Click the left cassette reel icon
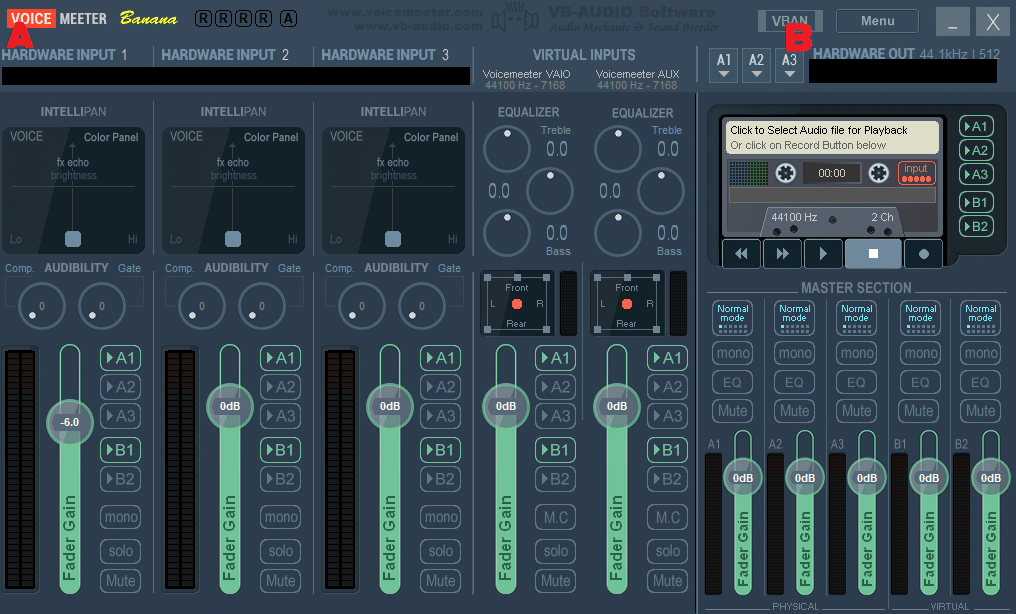1016x614 pixels. click(785, 173)
